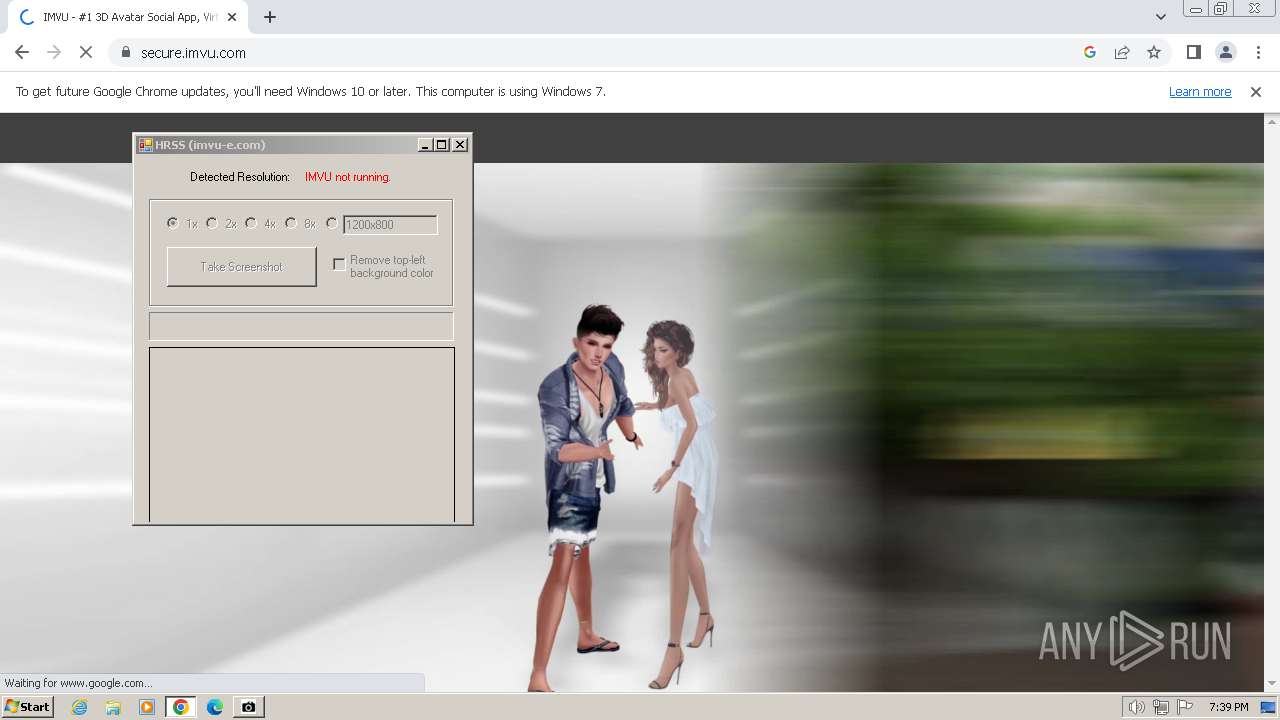This screenshot has width=1280, height=720.
Task: Click the HRSS progress bar
Action: click(301, 326)
